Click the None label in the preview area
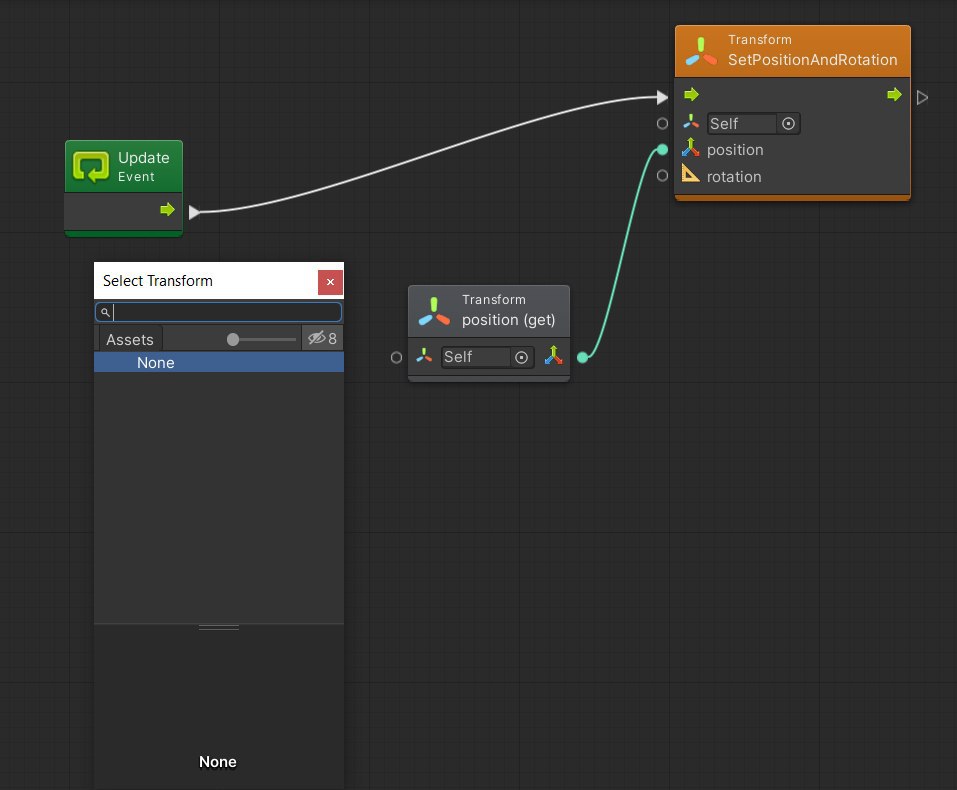 pos(218,762)
